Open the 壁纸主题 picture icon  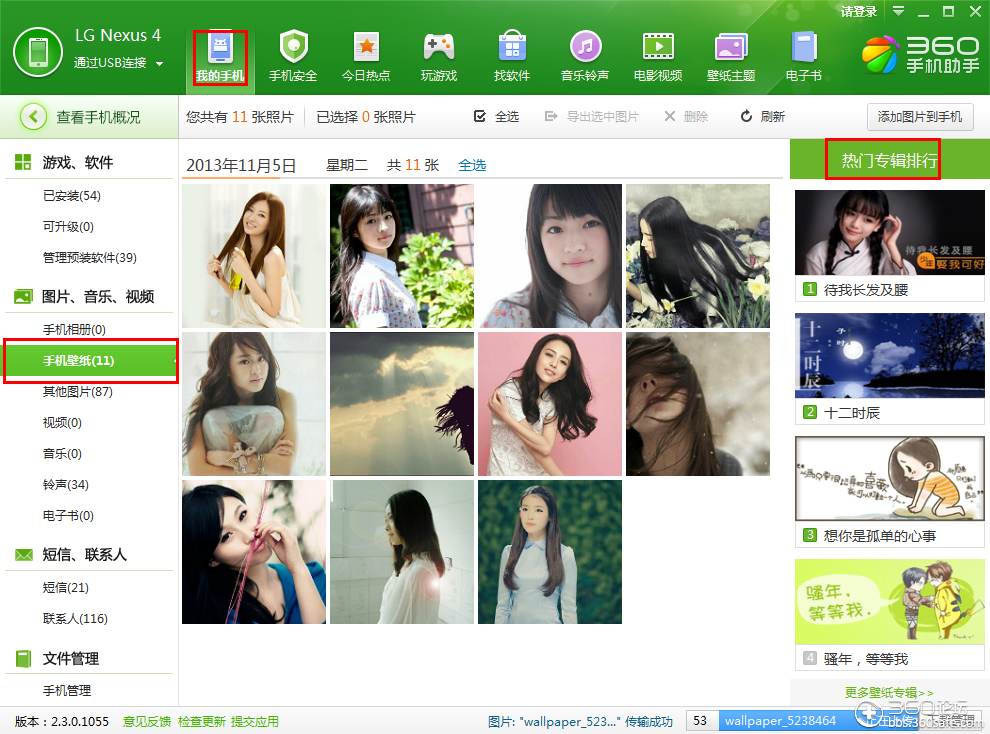pyautogui.click(x=731, y=47)
